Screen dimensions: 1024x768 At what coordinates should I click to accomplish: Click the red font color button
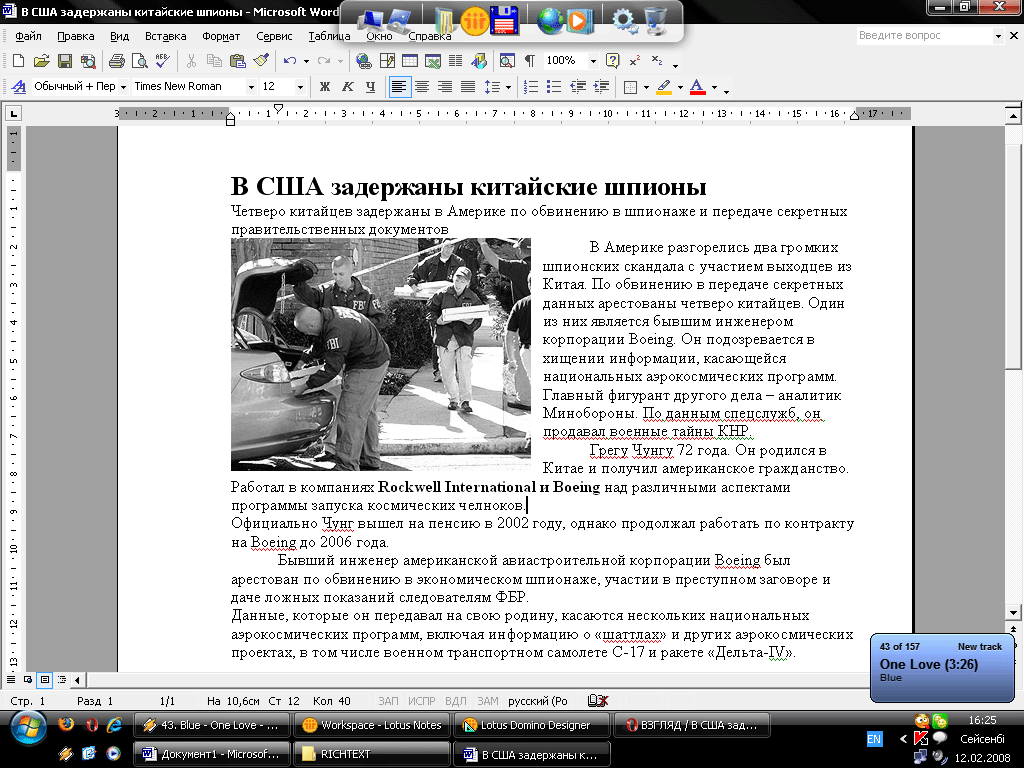(697, 87)
